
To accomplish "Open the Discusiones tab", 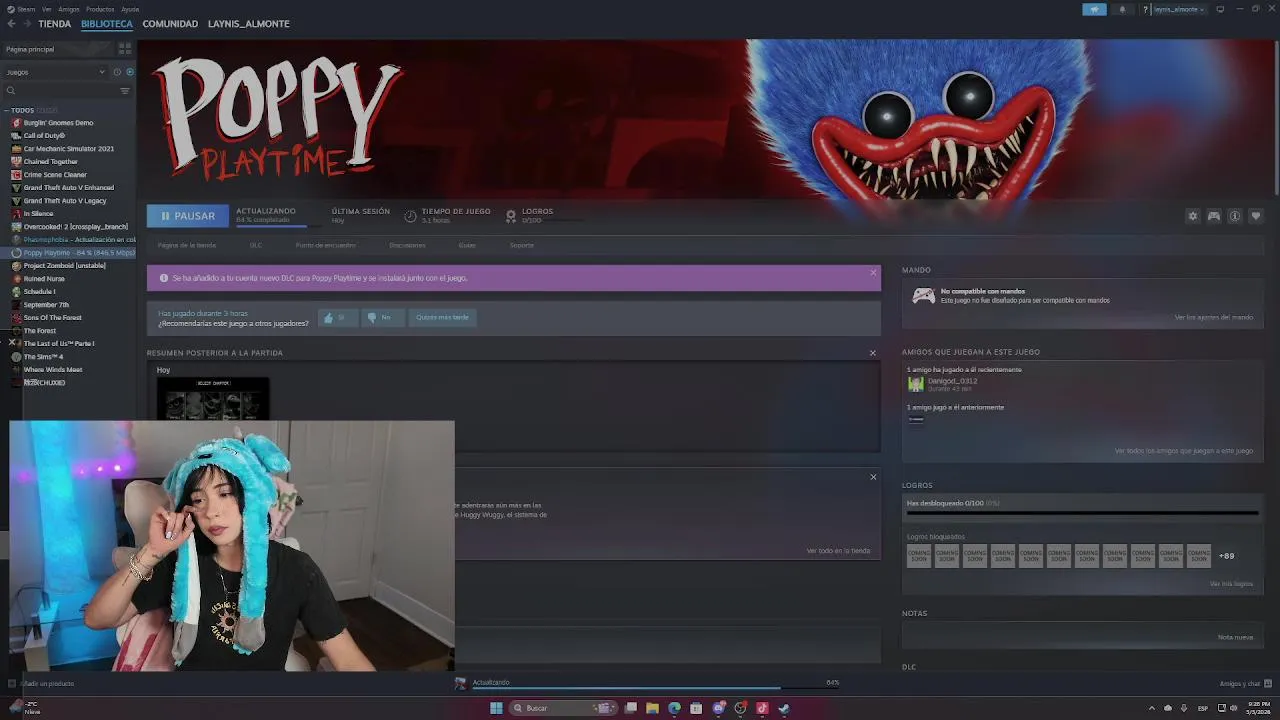I will tap(407, 245).
